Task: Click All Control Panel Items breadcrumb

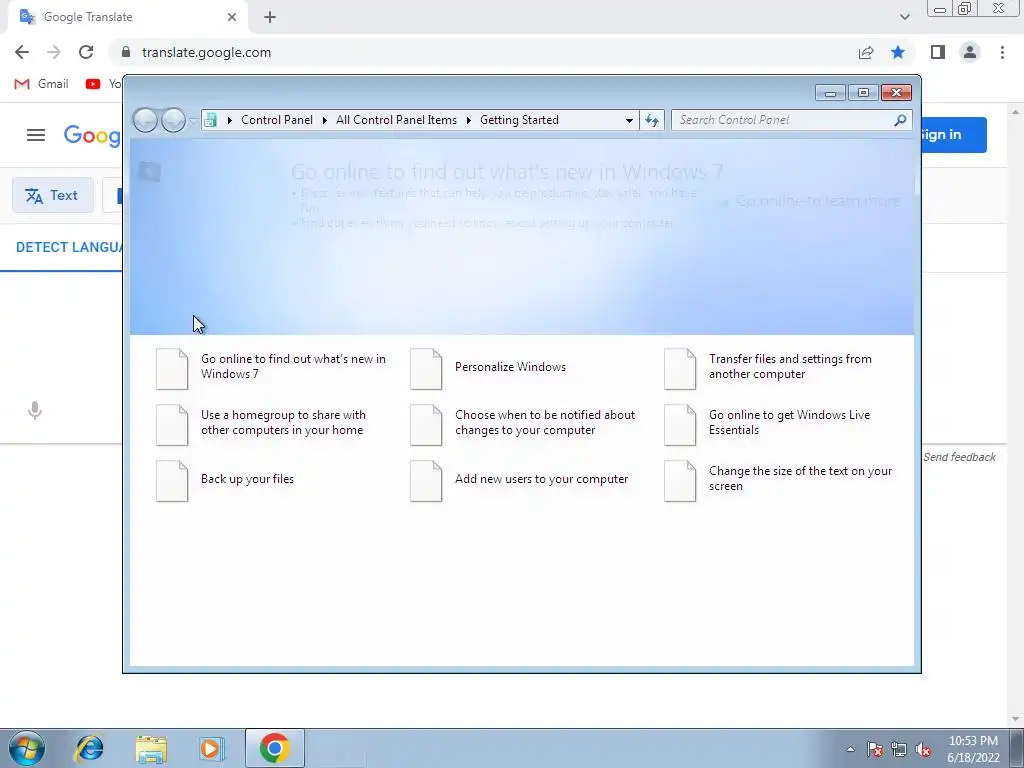Action: [x=396, y=120]
